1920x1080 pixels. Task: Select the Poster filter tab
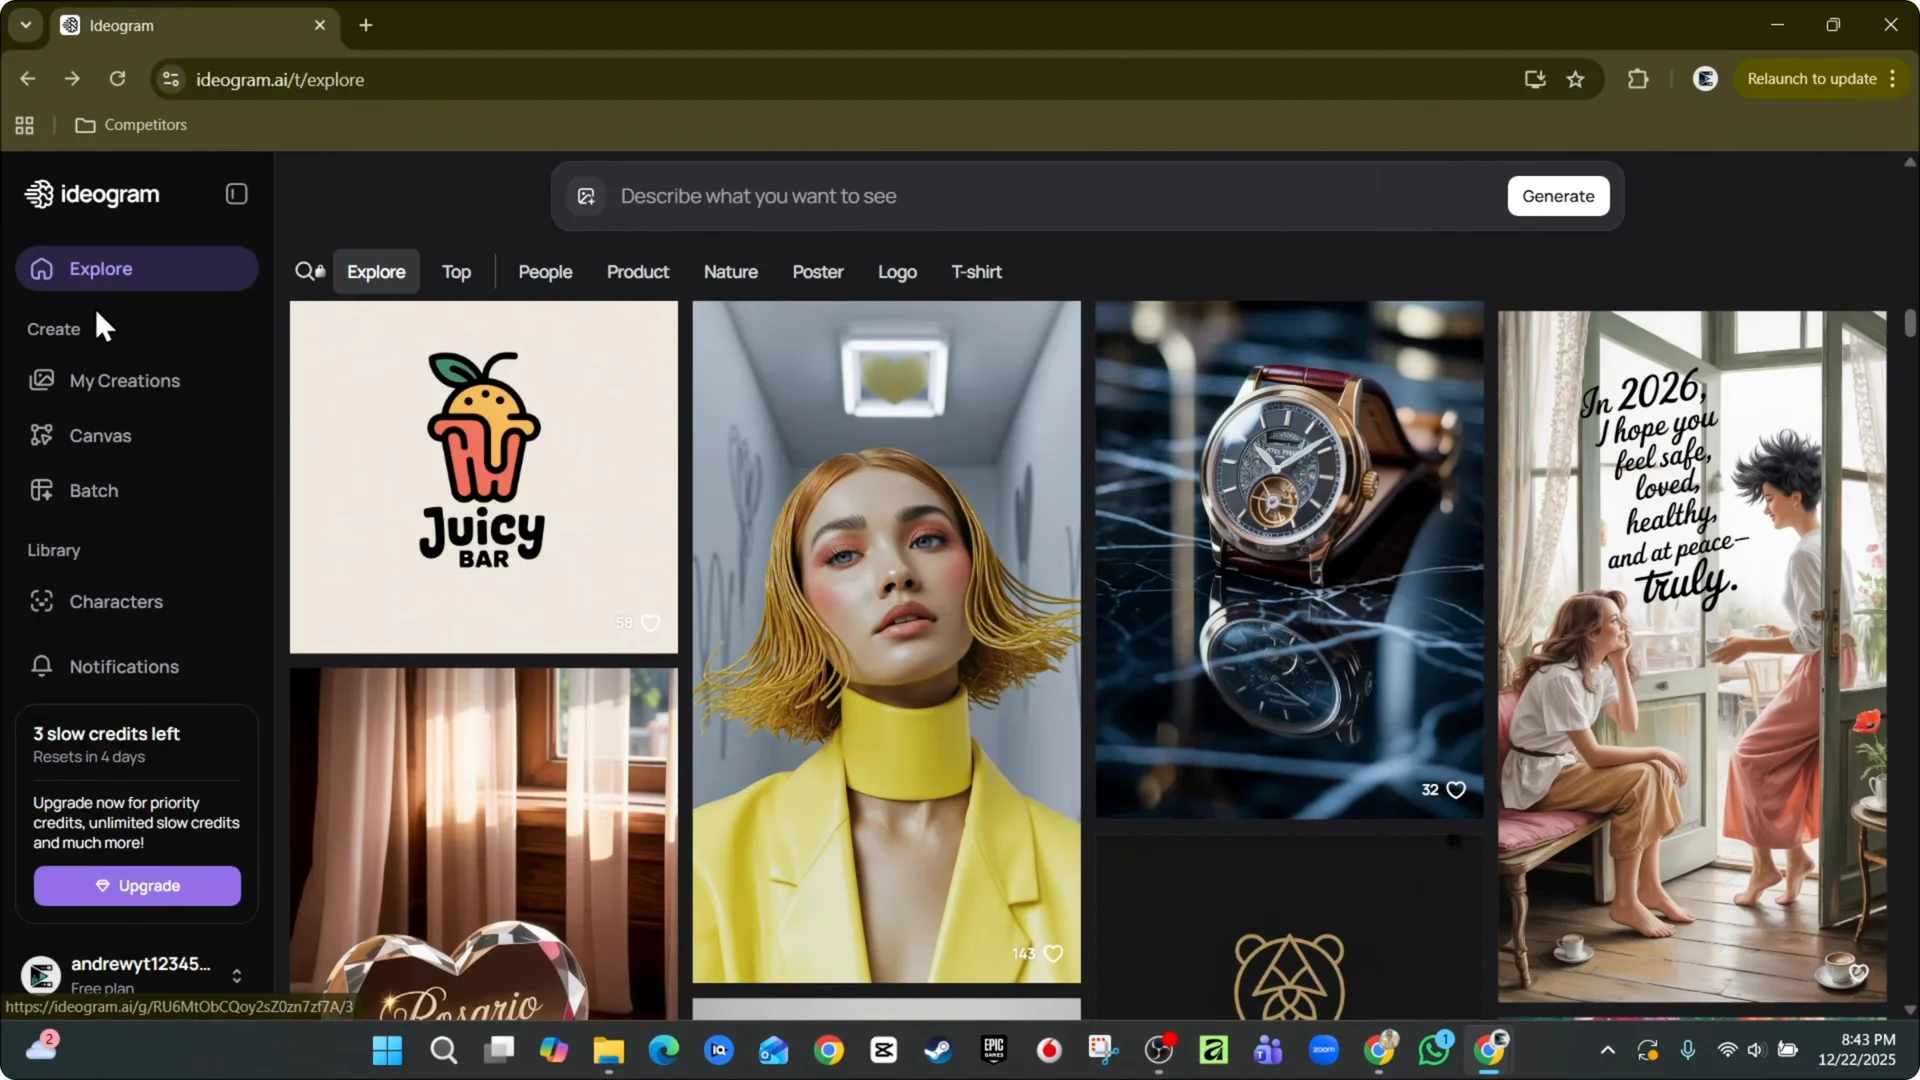click(x=818, y=271)
